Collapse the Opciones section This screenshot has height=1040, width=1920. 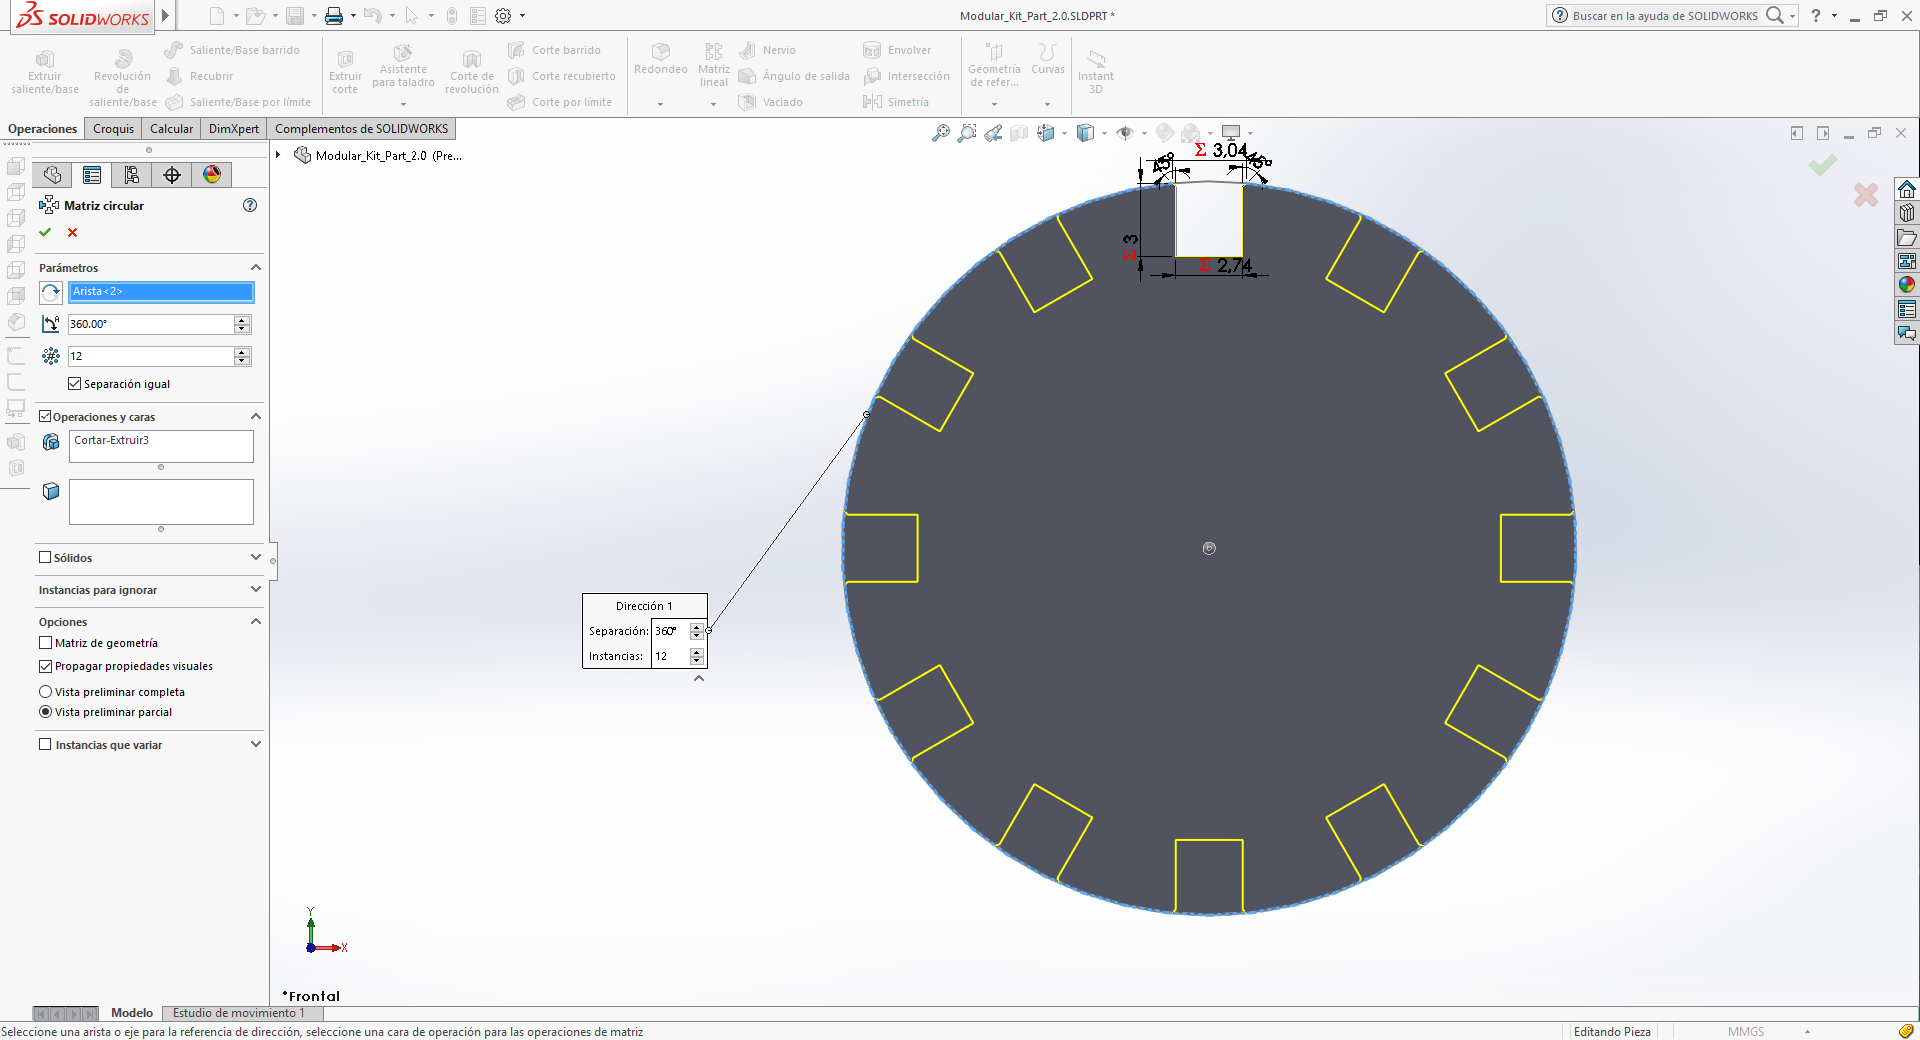click(256, 621)
